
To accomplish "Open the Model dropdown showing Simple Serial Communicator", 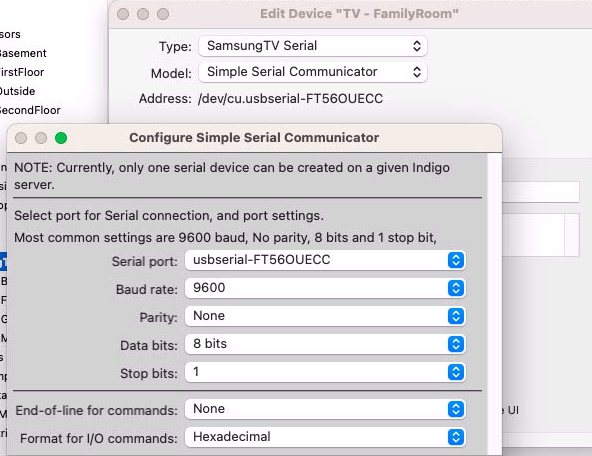I will click(x=313, y=72).
